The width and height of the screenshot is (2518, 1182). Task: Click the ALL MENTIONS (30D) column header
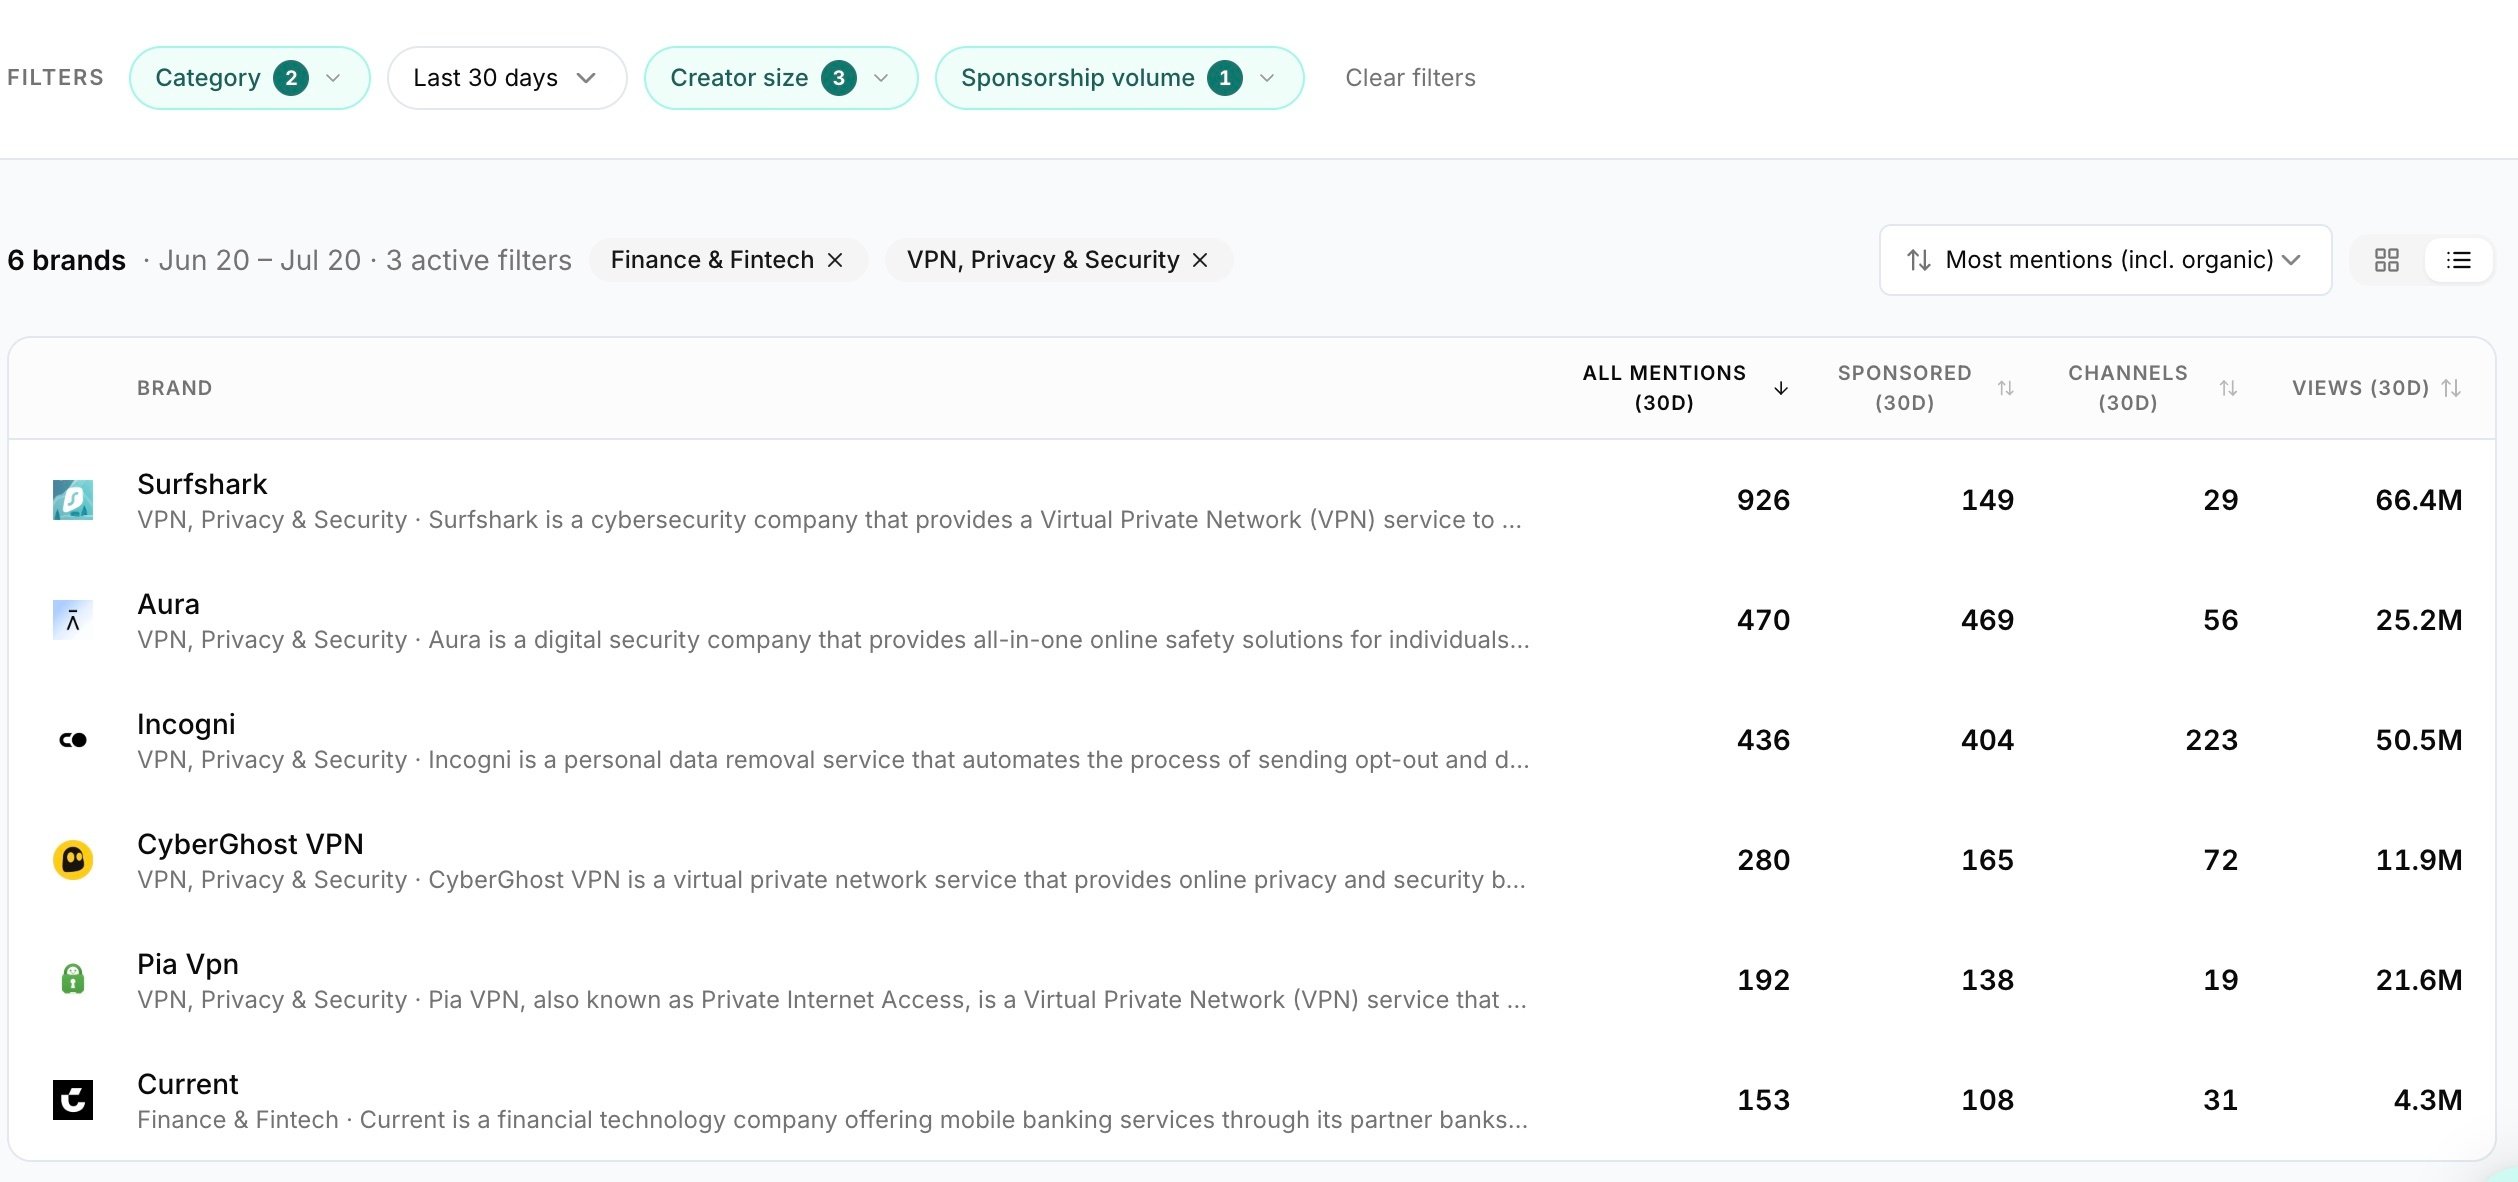tap(1664, 388)
